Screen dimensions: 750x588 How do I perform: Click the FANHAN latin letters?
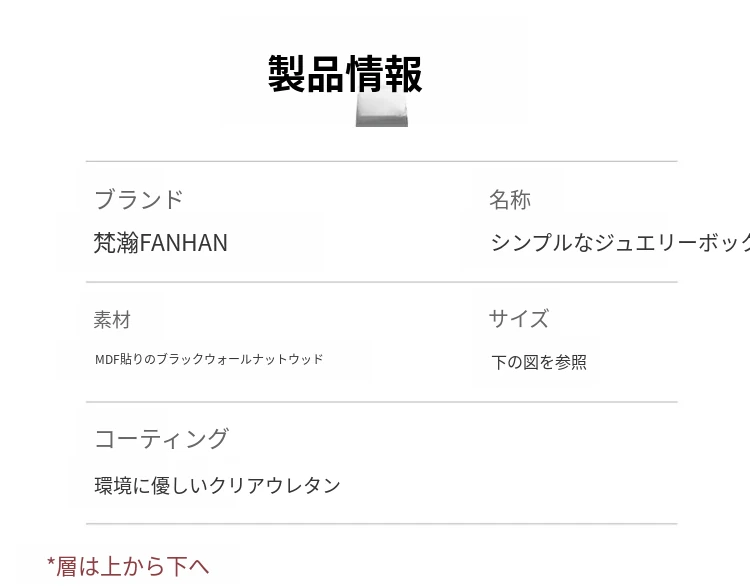(184, 243)
